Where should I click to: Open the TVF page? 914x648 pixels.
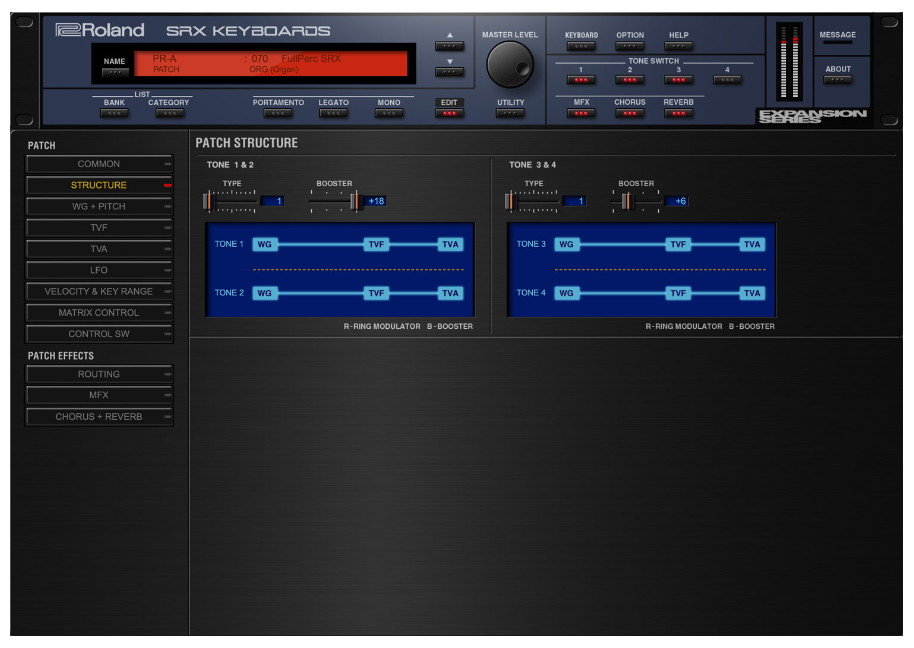pyautogui.click(x=99, y=227)
